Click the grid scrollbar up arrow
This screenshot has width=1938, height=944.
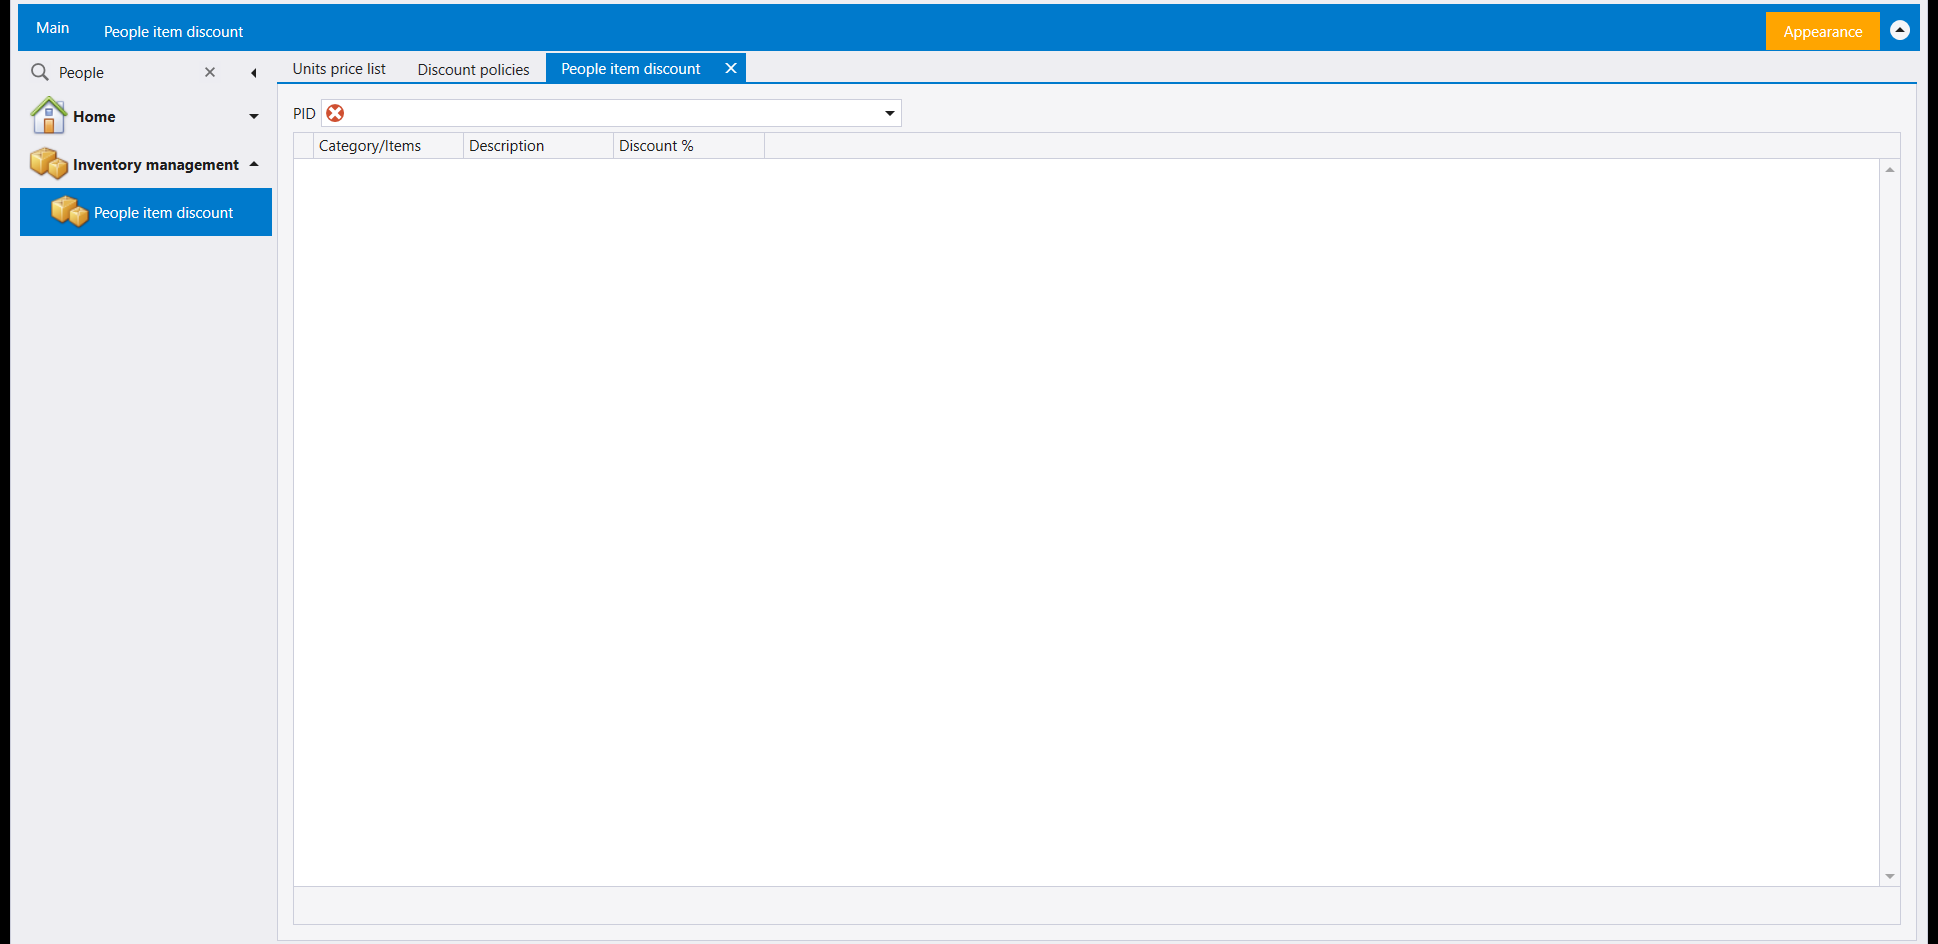pos(1890,170)
